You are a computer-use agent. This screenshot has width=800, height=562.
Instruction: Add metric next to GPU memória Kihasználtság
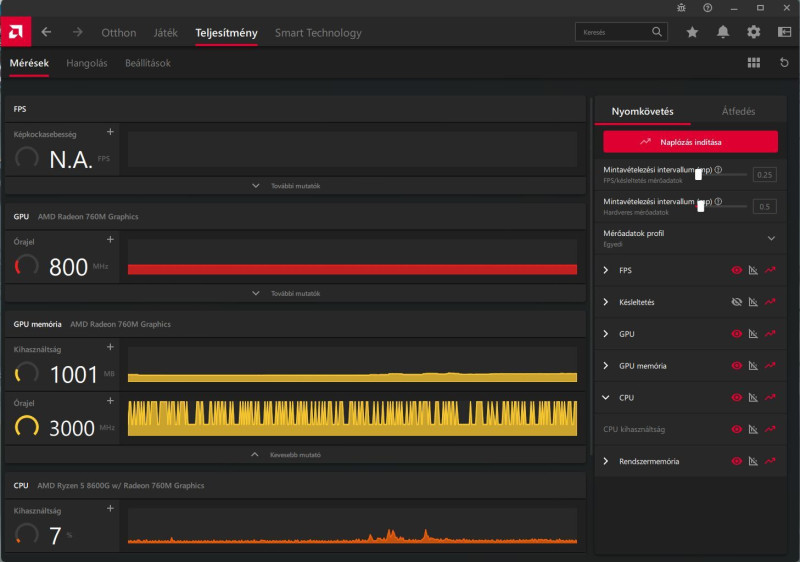[x=110, y=347]
